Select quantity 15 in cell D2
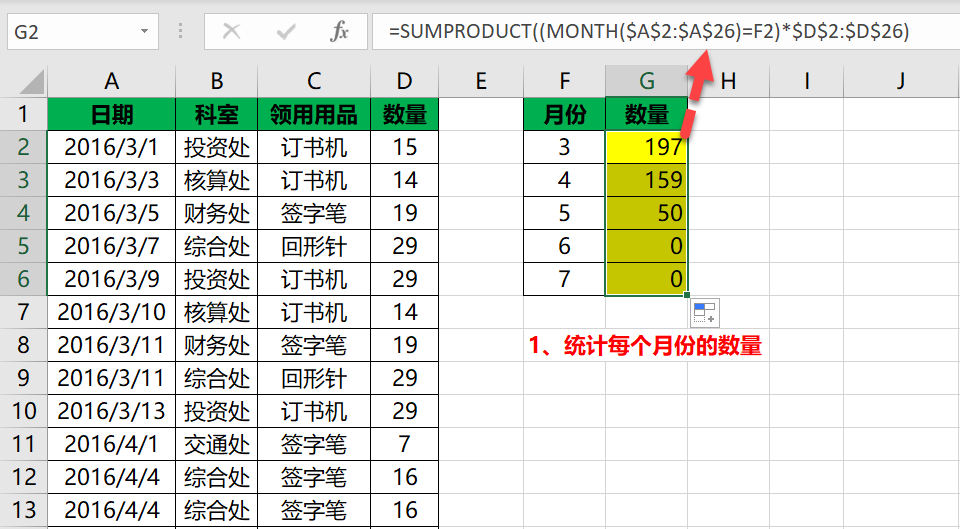 (x=404, y=147)
